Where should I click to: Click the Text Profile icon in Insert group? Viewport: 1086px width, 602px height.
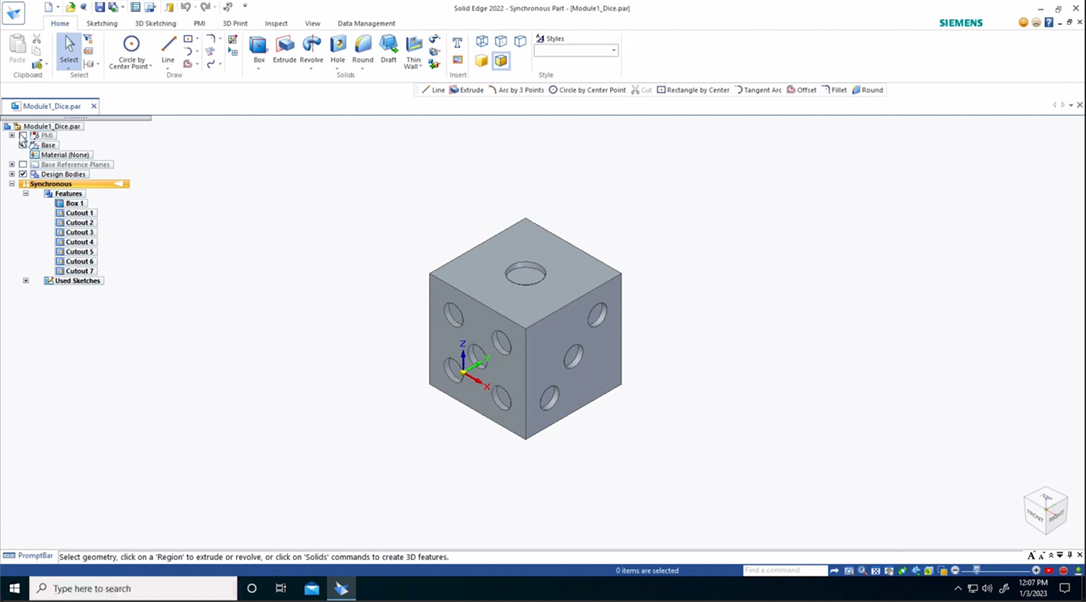click(457, 43)
